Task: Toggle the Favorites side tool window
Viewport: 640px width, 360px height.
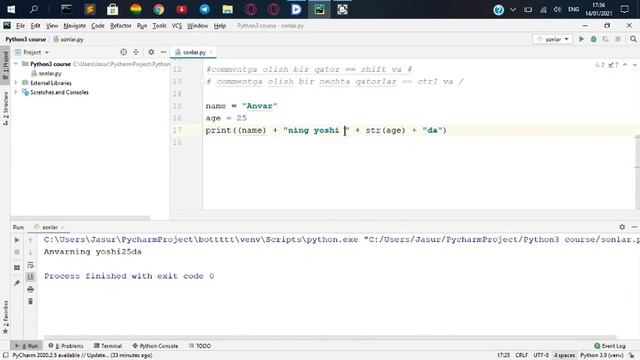Action: point(5,318)
